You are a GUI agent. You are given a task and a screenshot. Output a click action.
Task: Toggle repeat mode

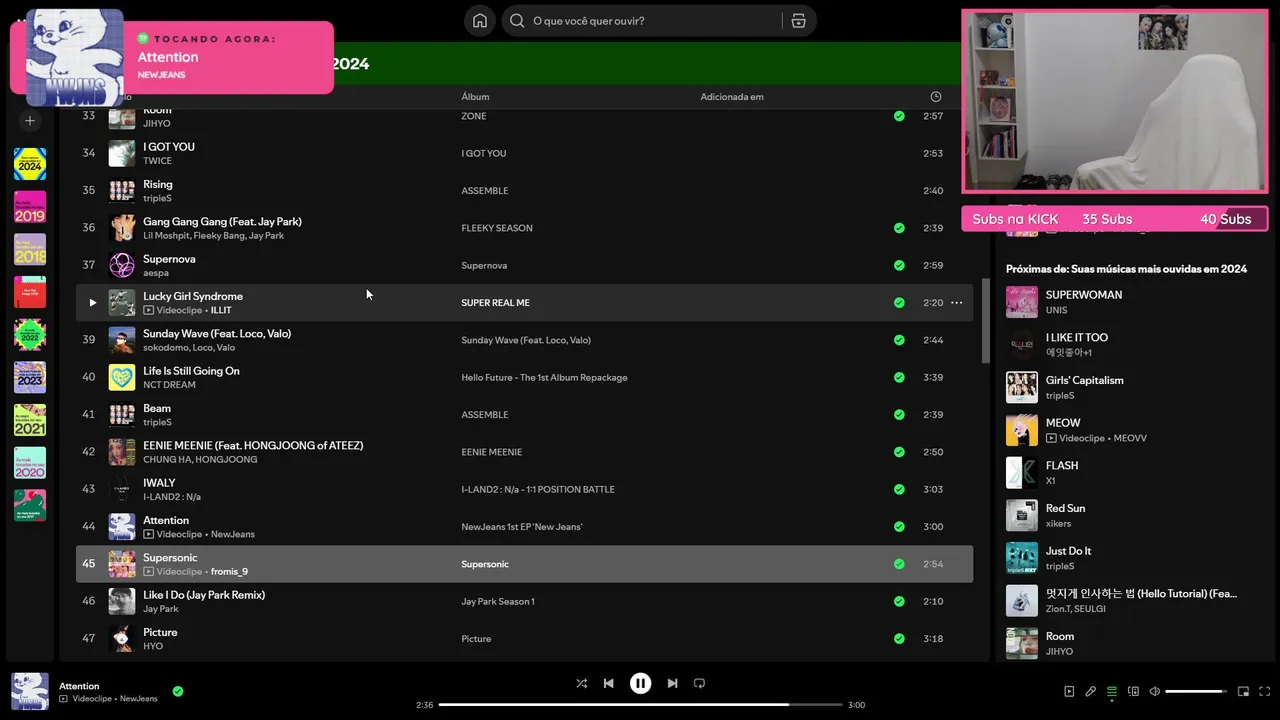click(x=699, y=683)
